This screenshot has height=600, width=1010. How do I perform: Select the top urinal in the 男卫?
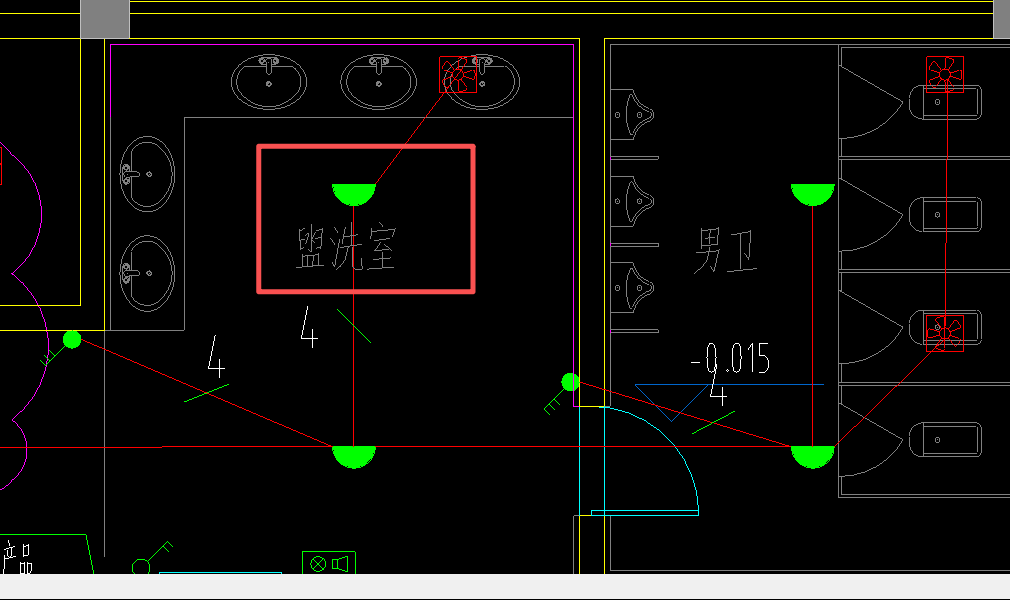pyautogui.click(x=633, y=115)
